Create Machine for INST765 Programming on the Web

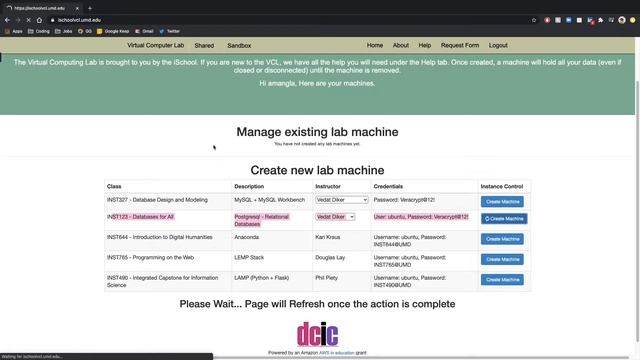pyautogui.click(x=502, y=260)
